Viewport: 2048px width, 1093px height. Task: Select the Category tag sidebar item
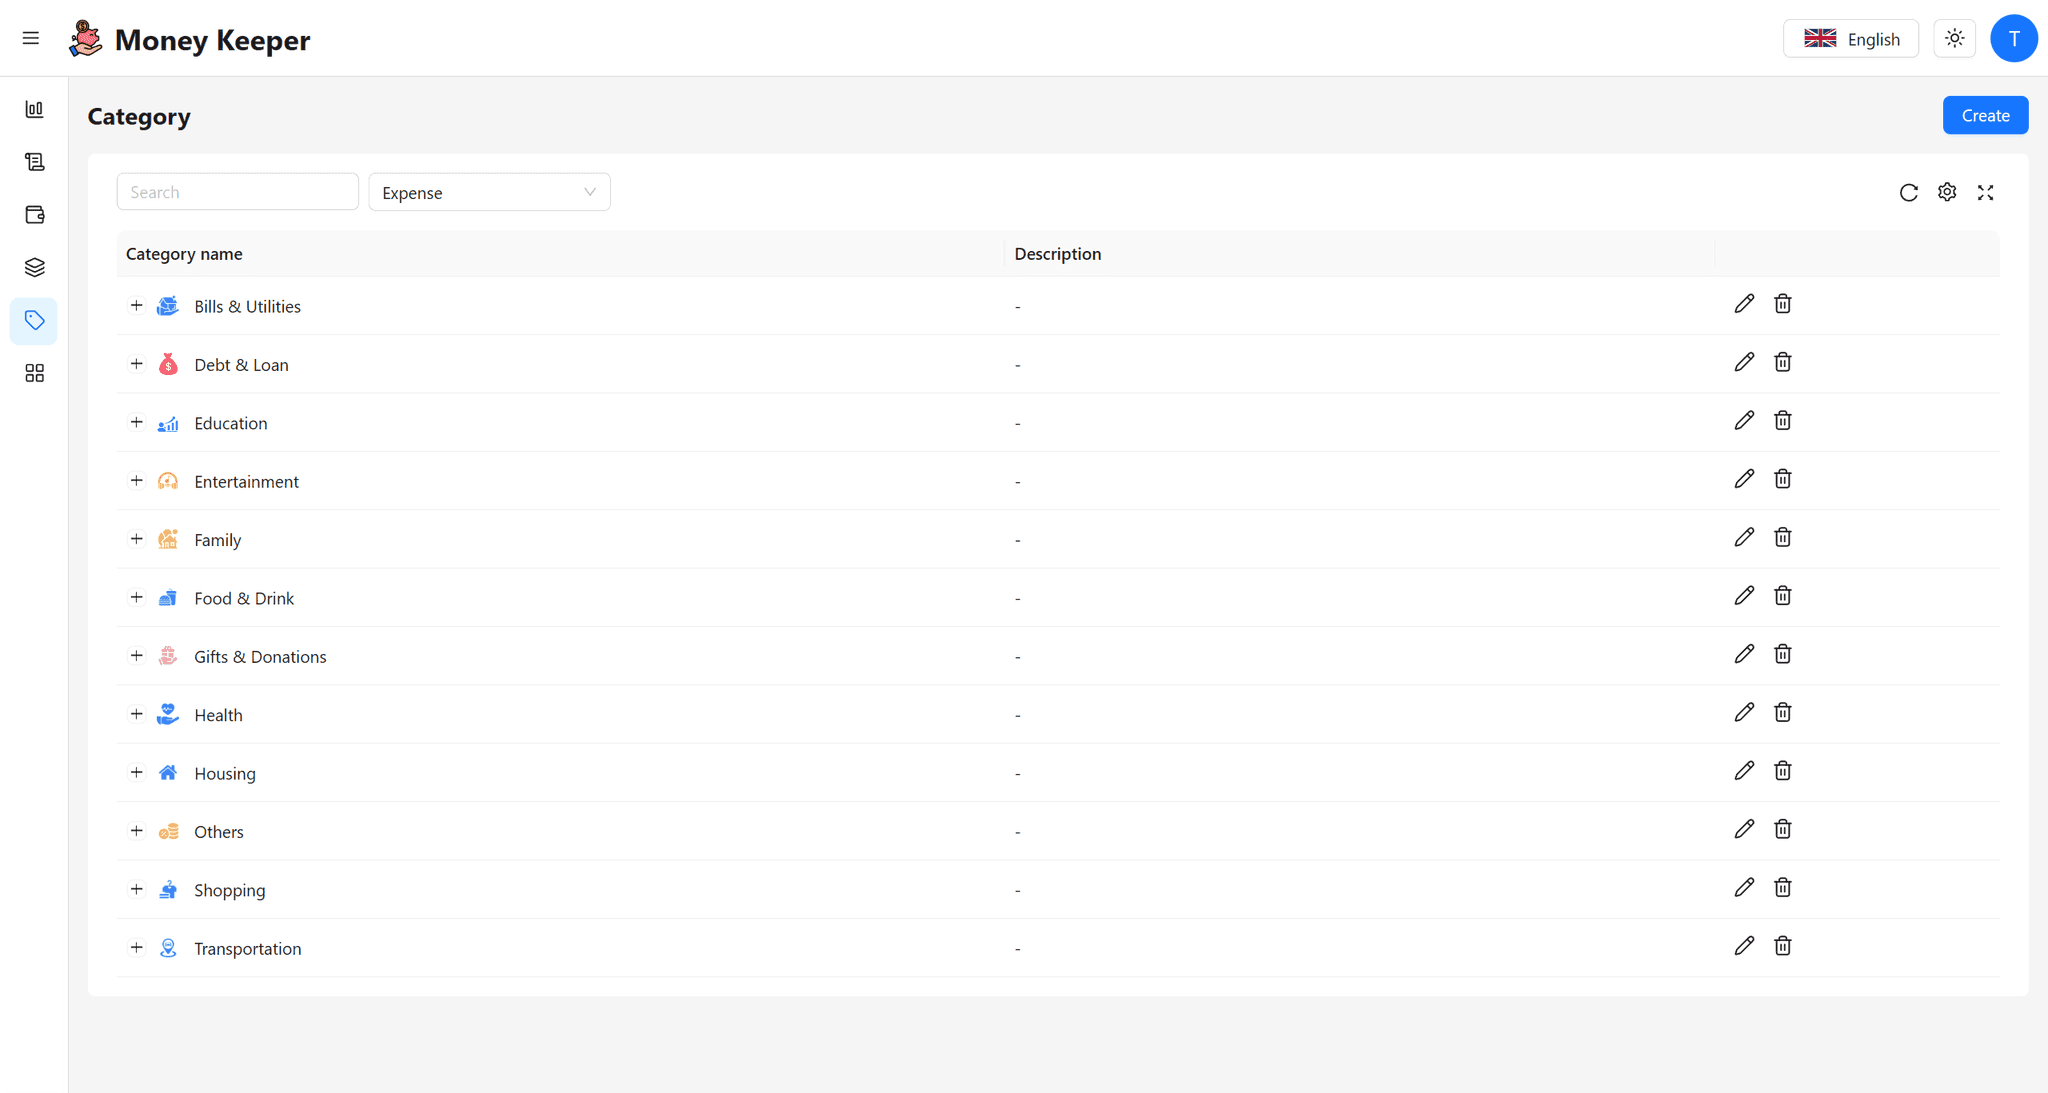click(x=34, y=320)
